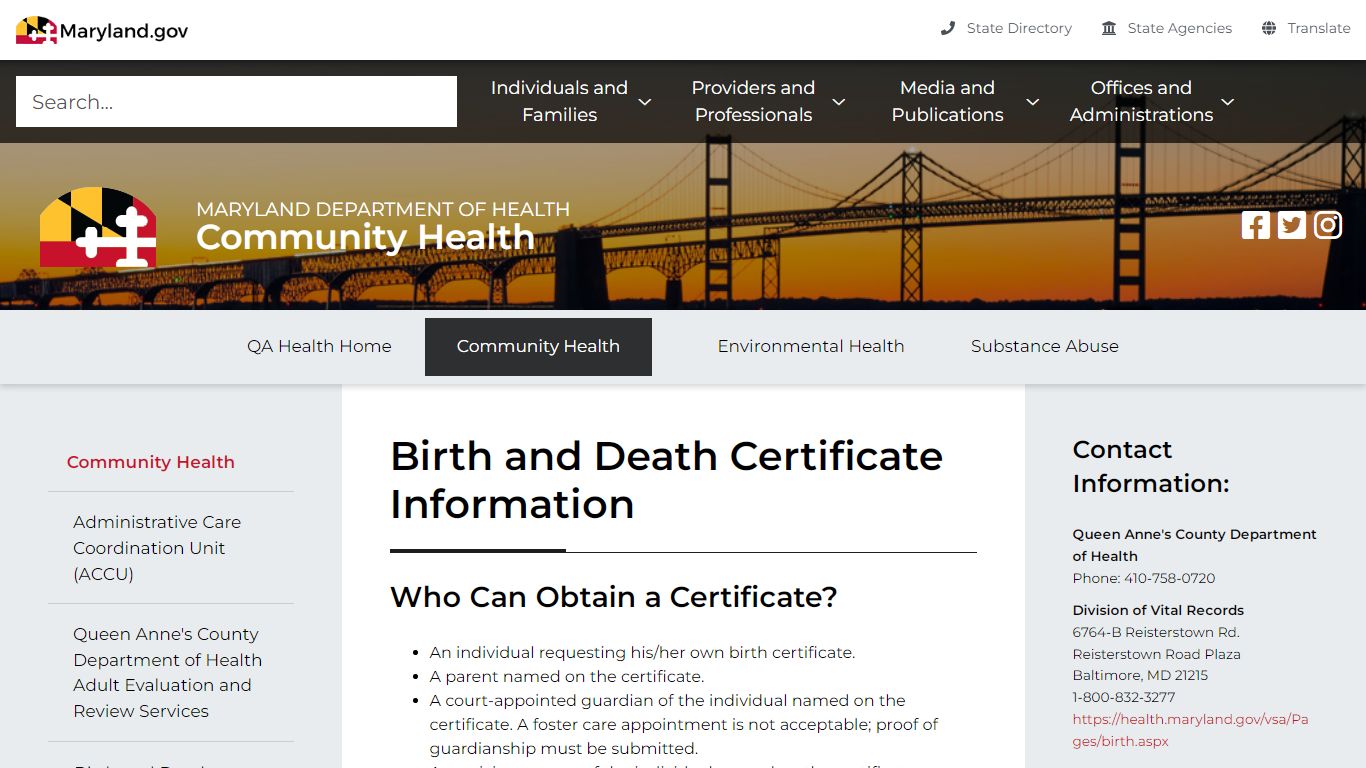Click the Division of Vital Records label

click(1158, 610)
